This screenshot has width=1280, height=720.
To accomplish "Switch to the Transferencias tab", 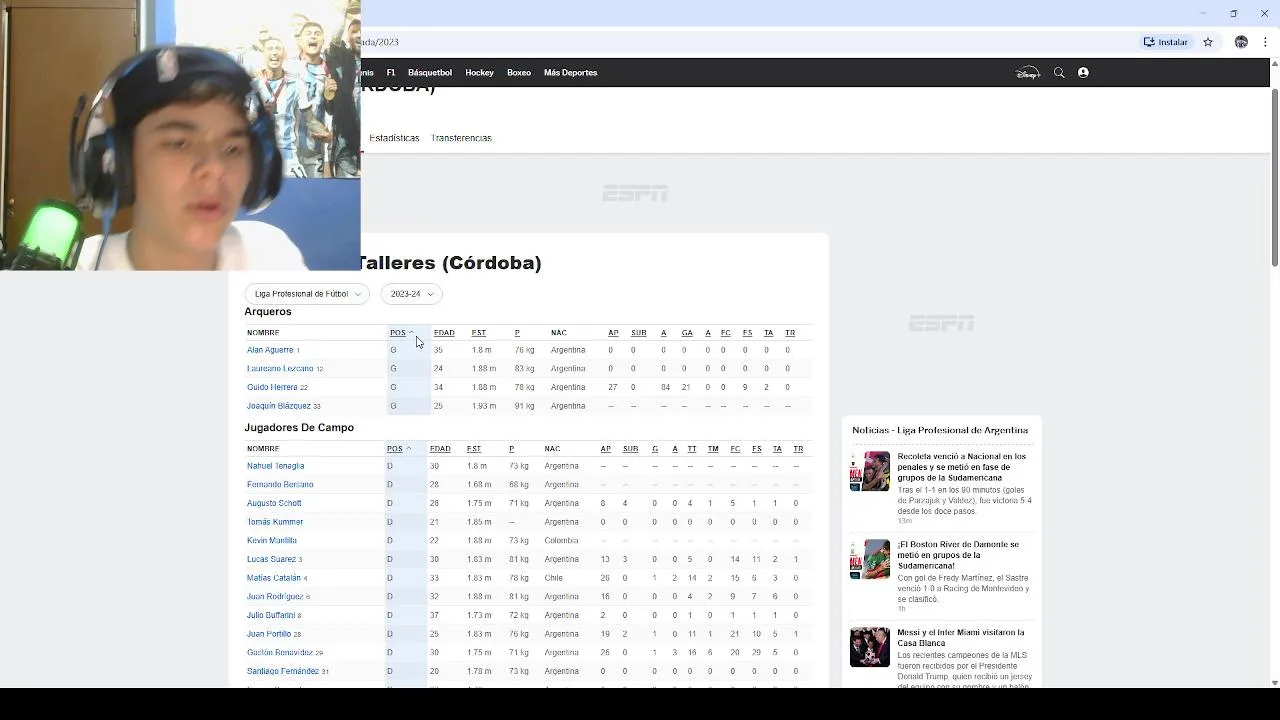I will [x=461, y=138].
